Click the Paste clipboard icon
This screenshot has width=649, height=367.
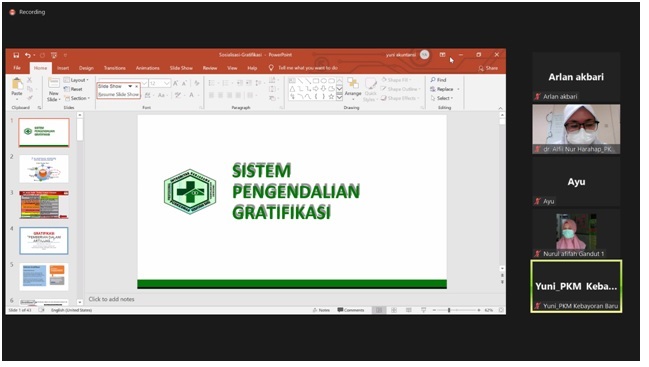[x=17, y=84]
